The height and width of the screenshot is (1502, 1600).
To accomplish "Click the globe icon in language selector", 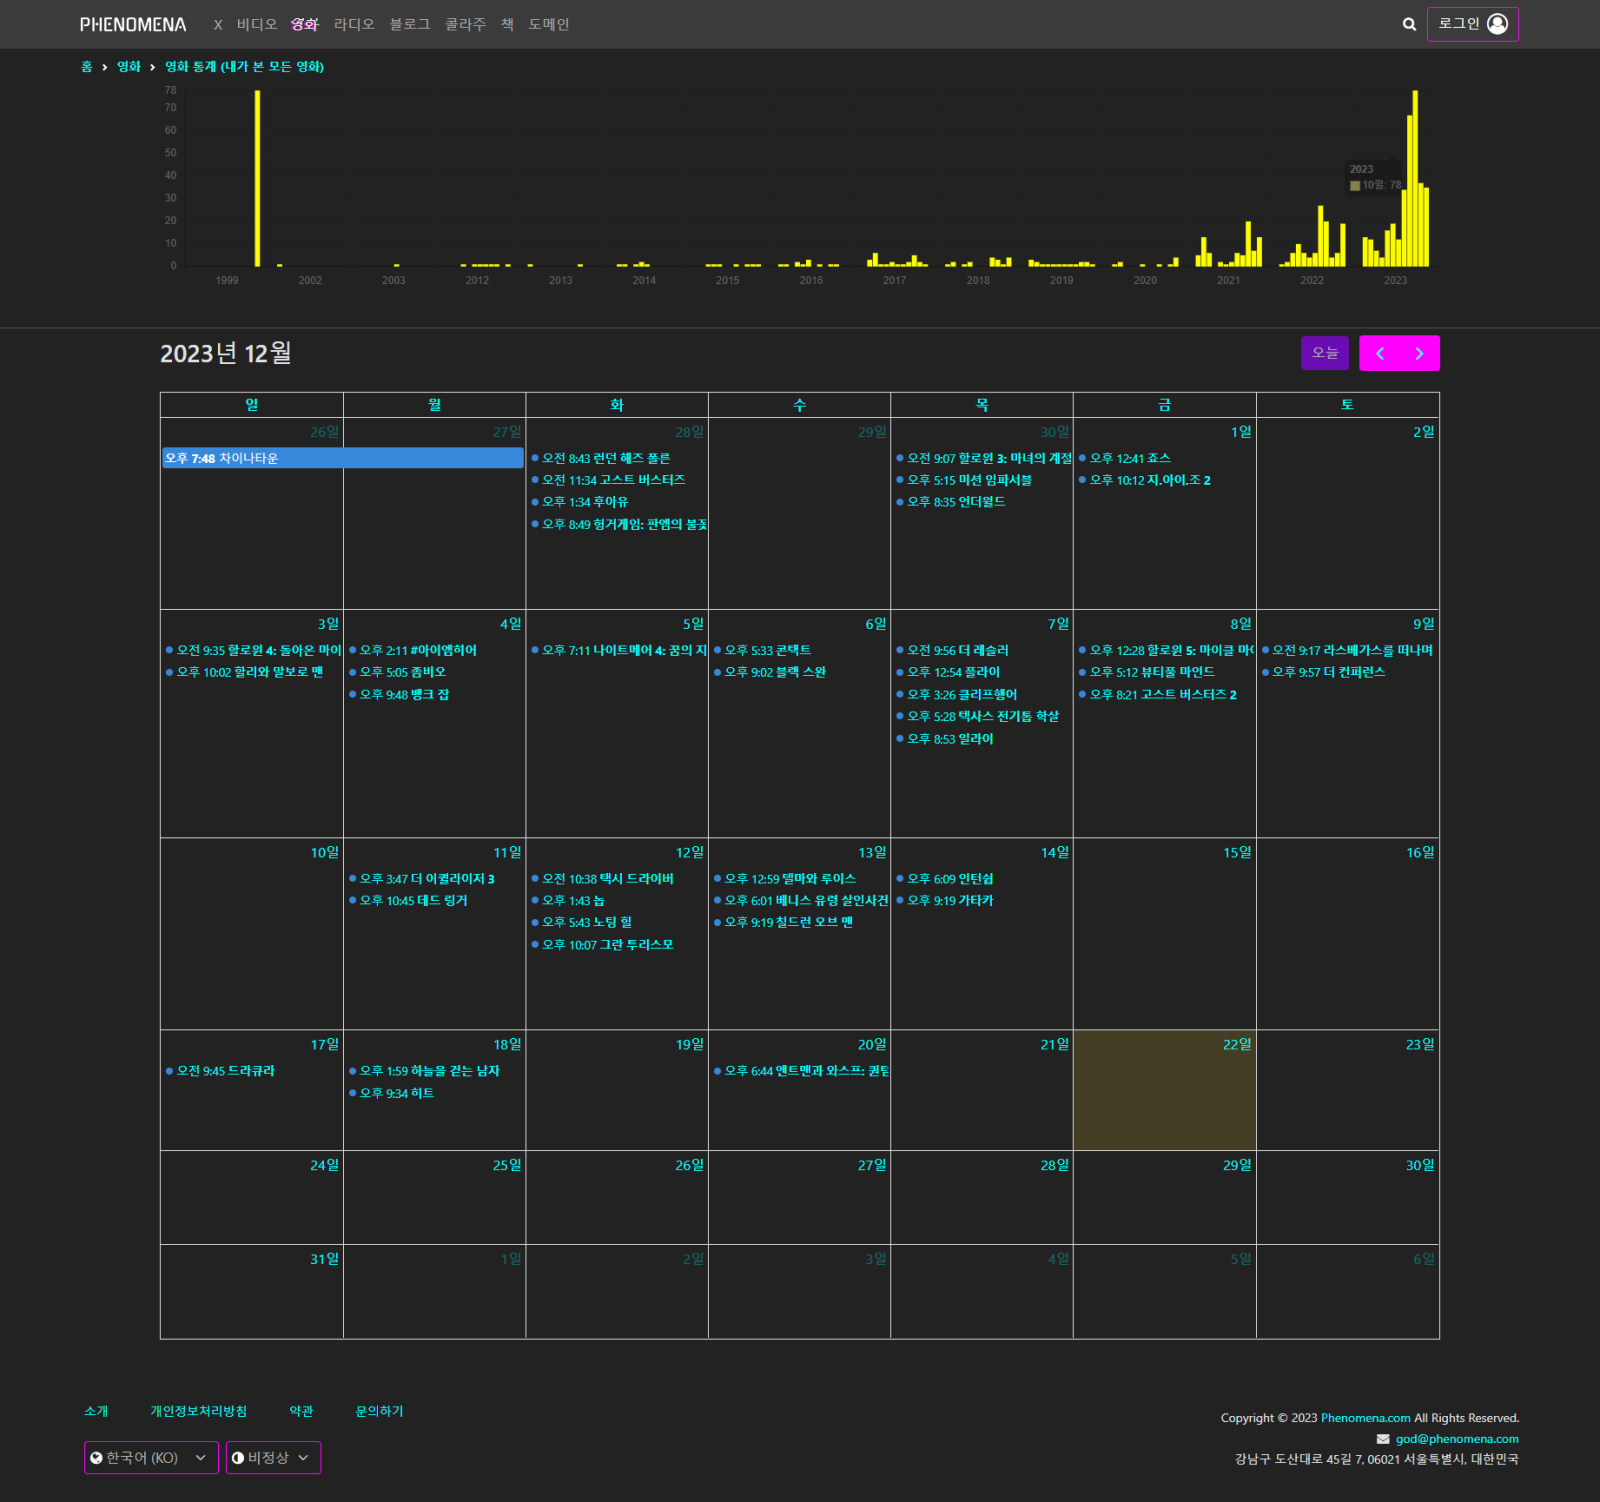I will [x=97, y=1458].
